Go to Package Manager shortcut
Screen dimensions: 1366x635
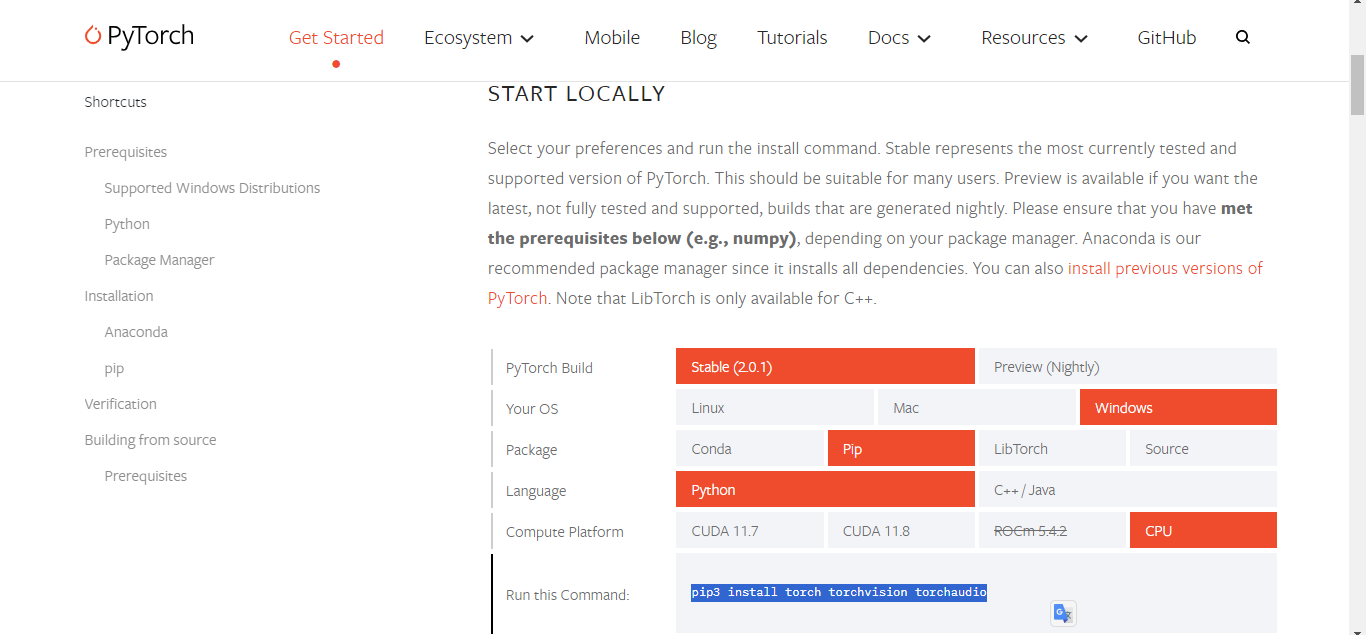coord(159,260)
